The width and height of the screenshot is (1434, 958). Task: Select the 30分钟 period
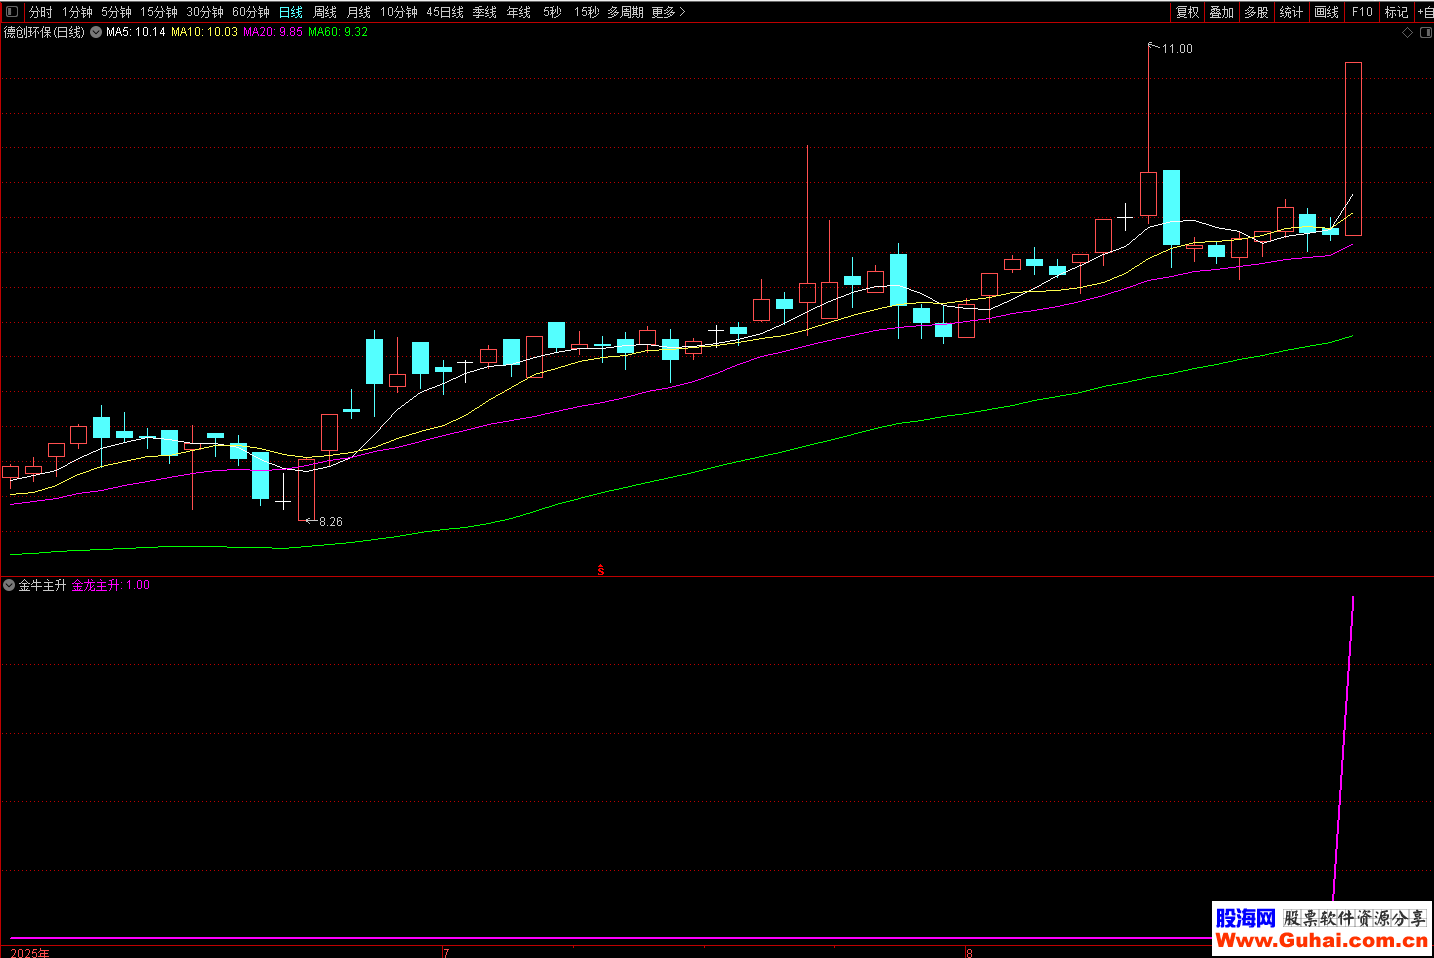click(x=205, y=12)
